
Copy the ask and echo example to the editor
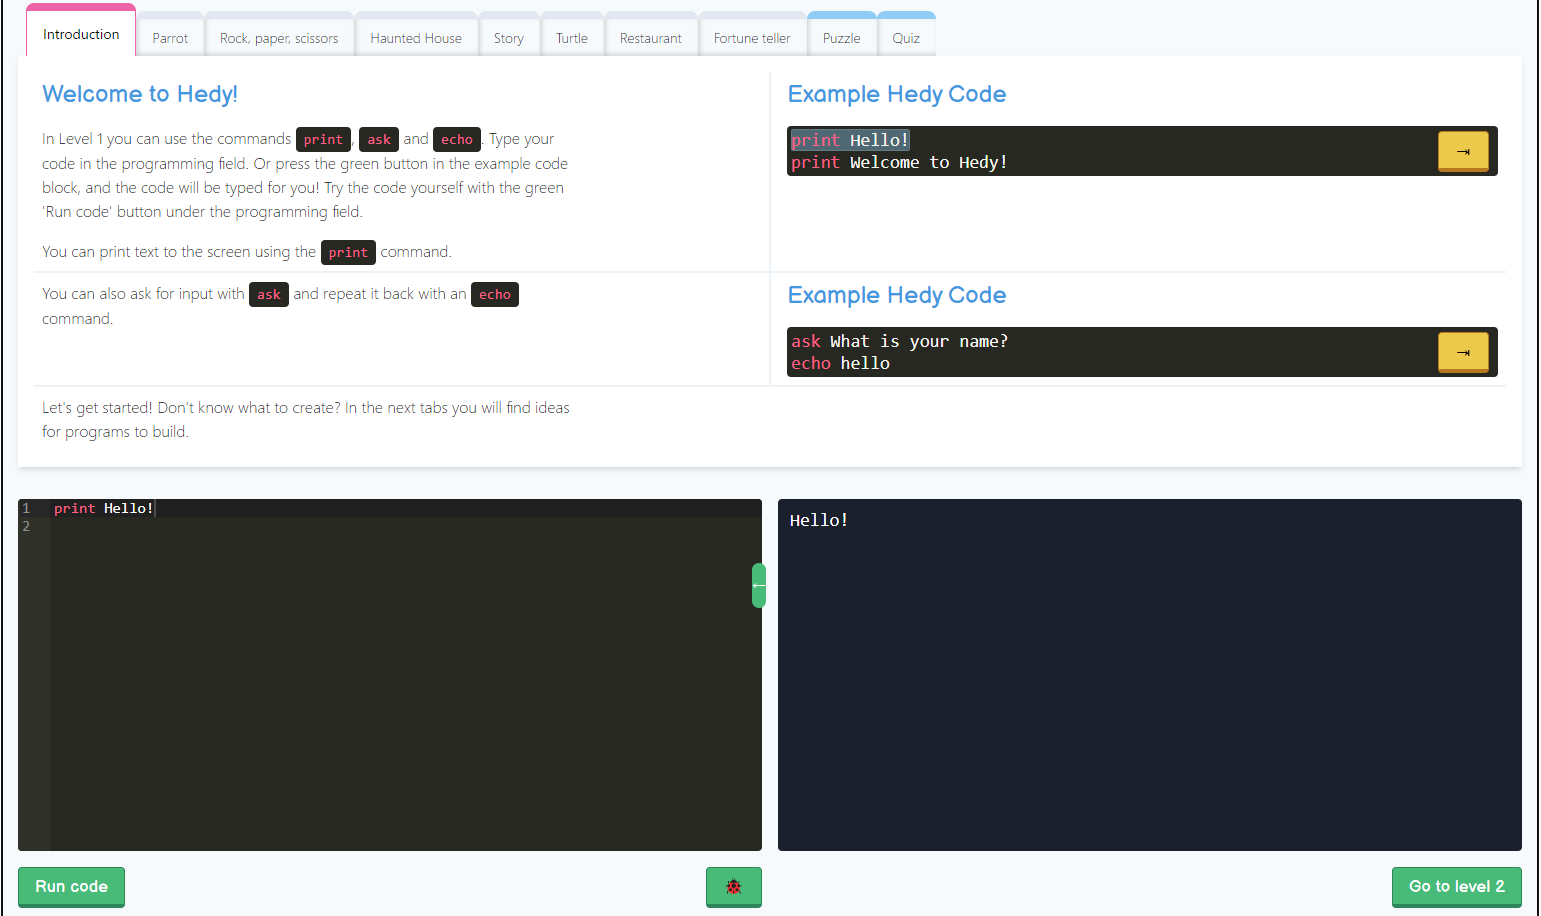(1463, 352)
